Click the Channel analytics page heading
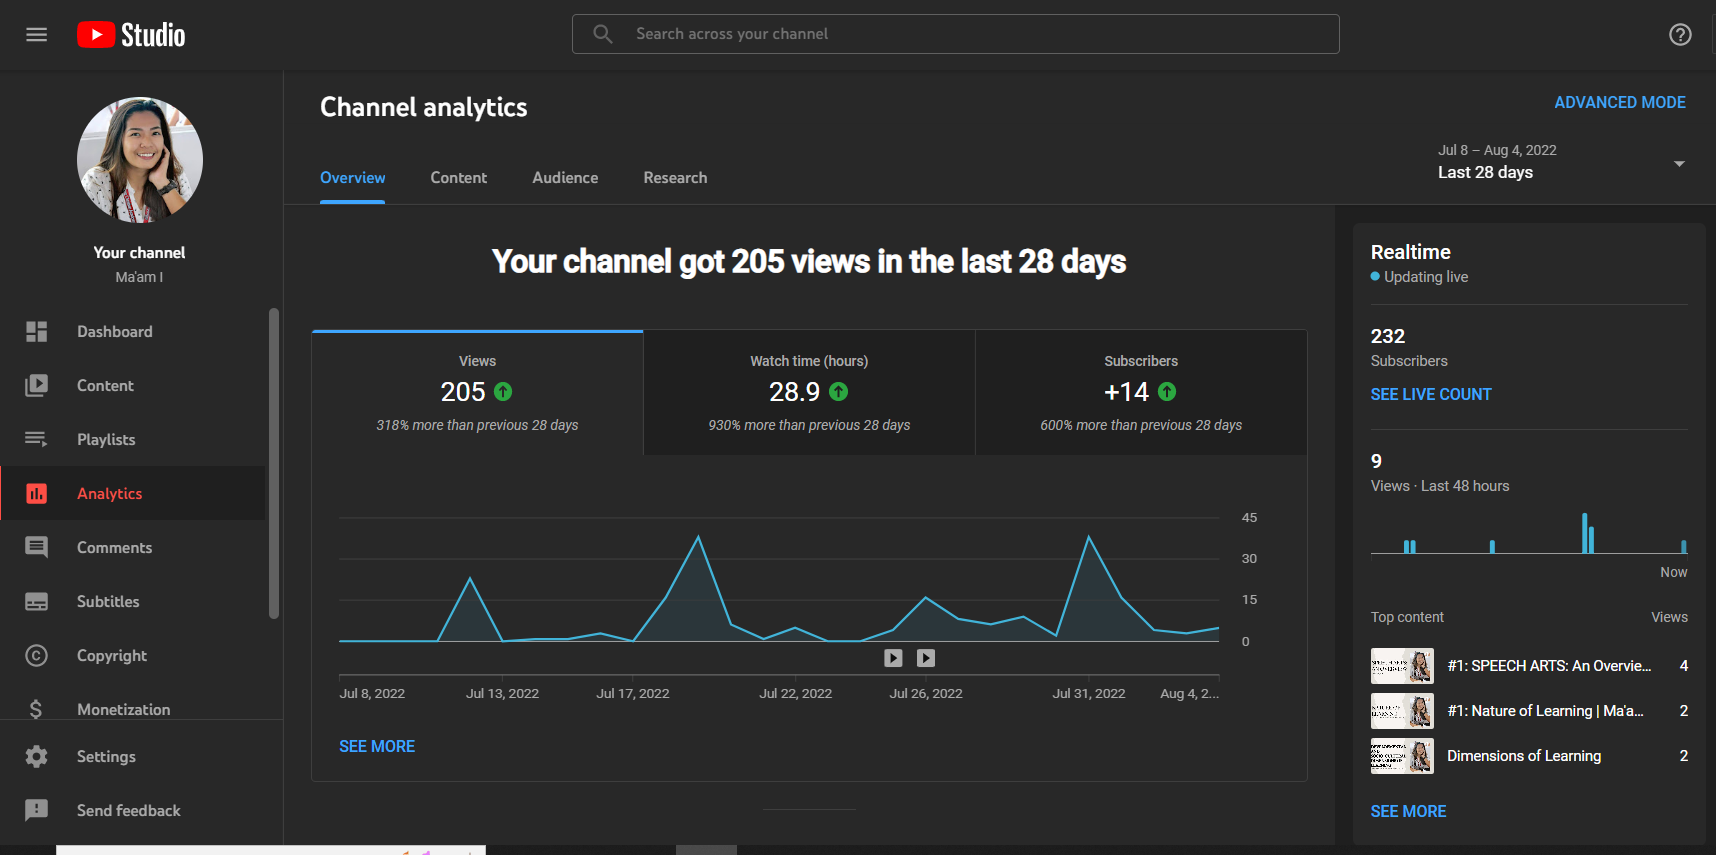Image resolution: width=1716 pixels, height=855 pixels. point(423,107)
